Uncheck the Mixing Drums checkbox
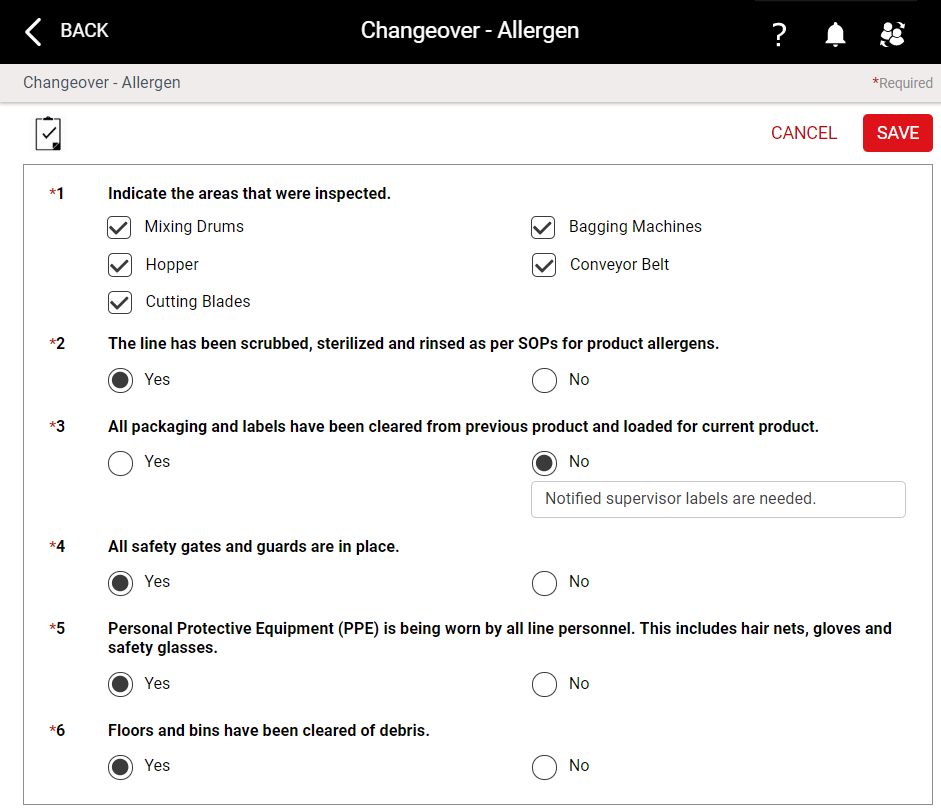Image resolution: width=941 pixels, height=812 pixels. (x=119, y=227)
